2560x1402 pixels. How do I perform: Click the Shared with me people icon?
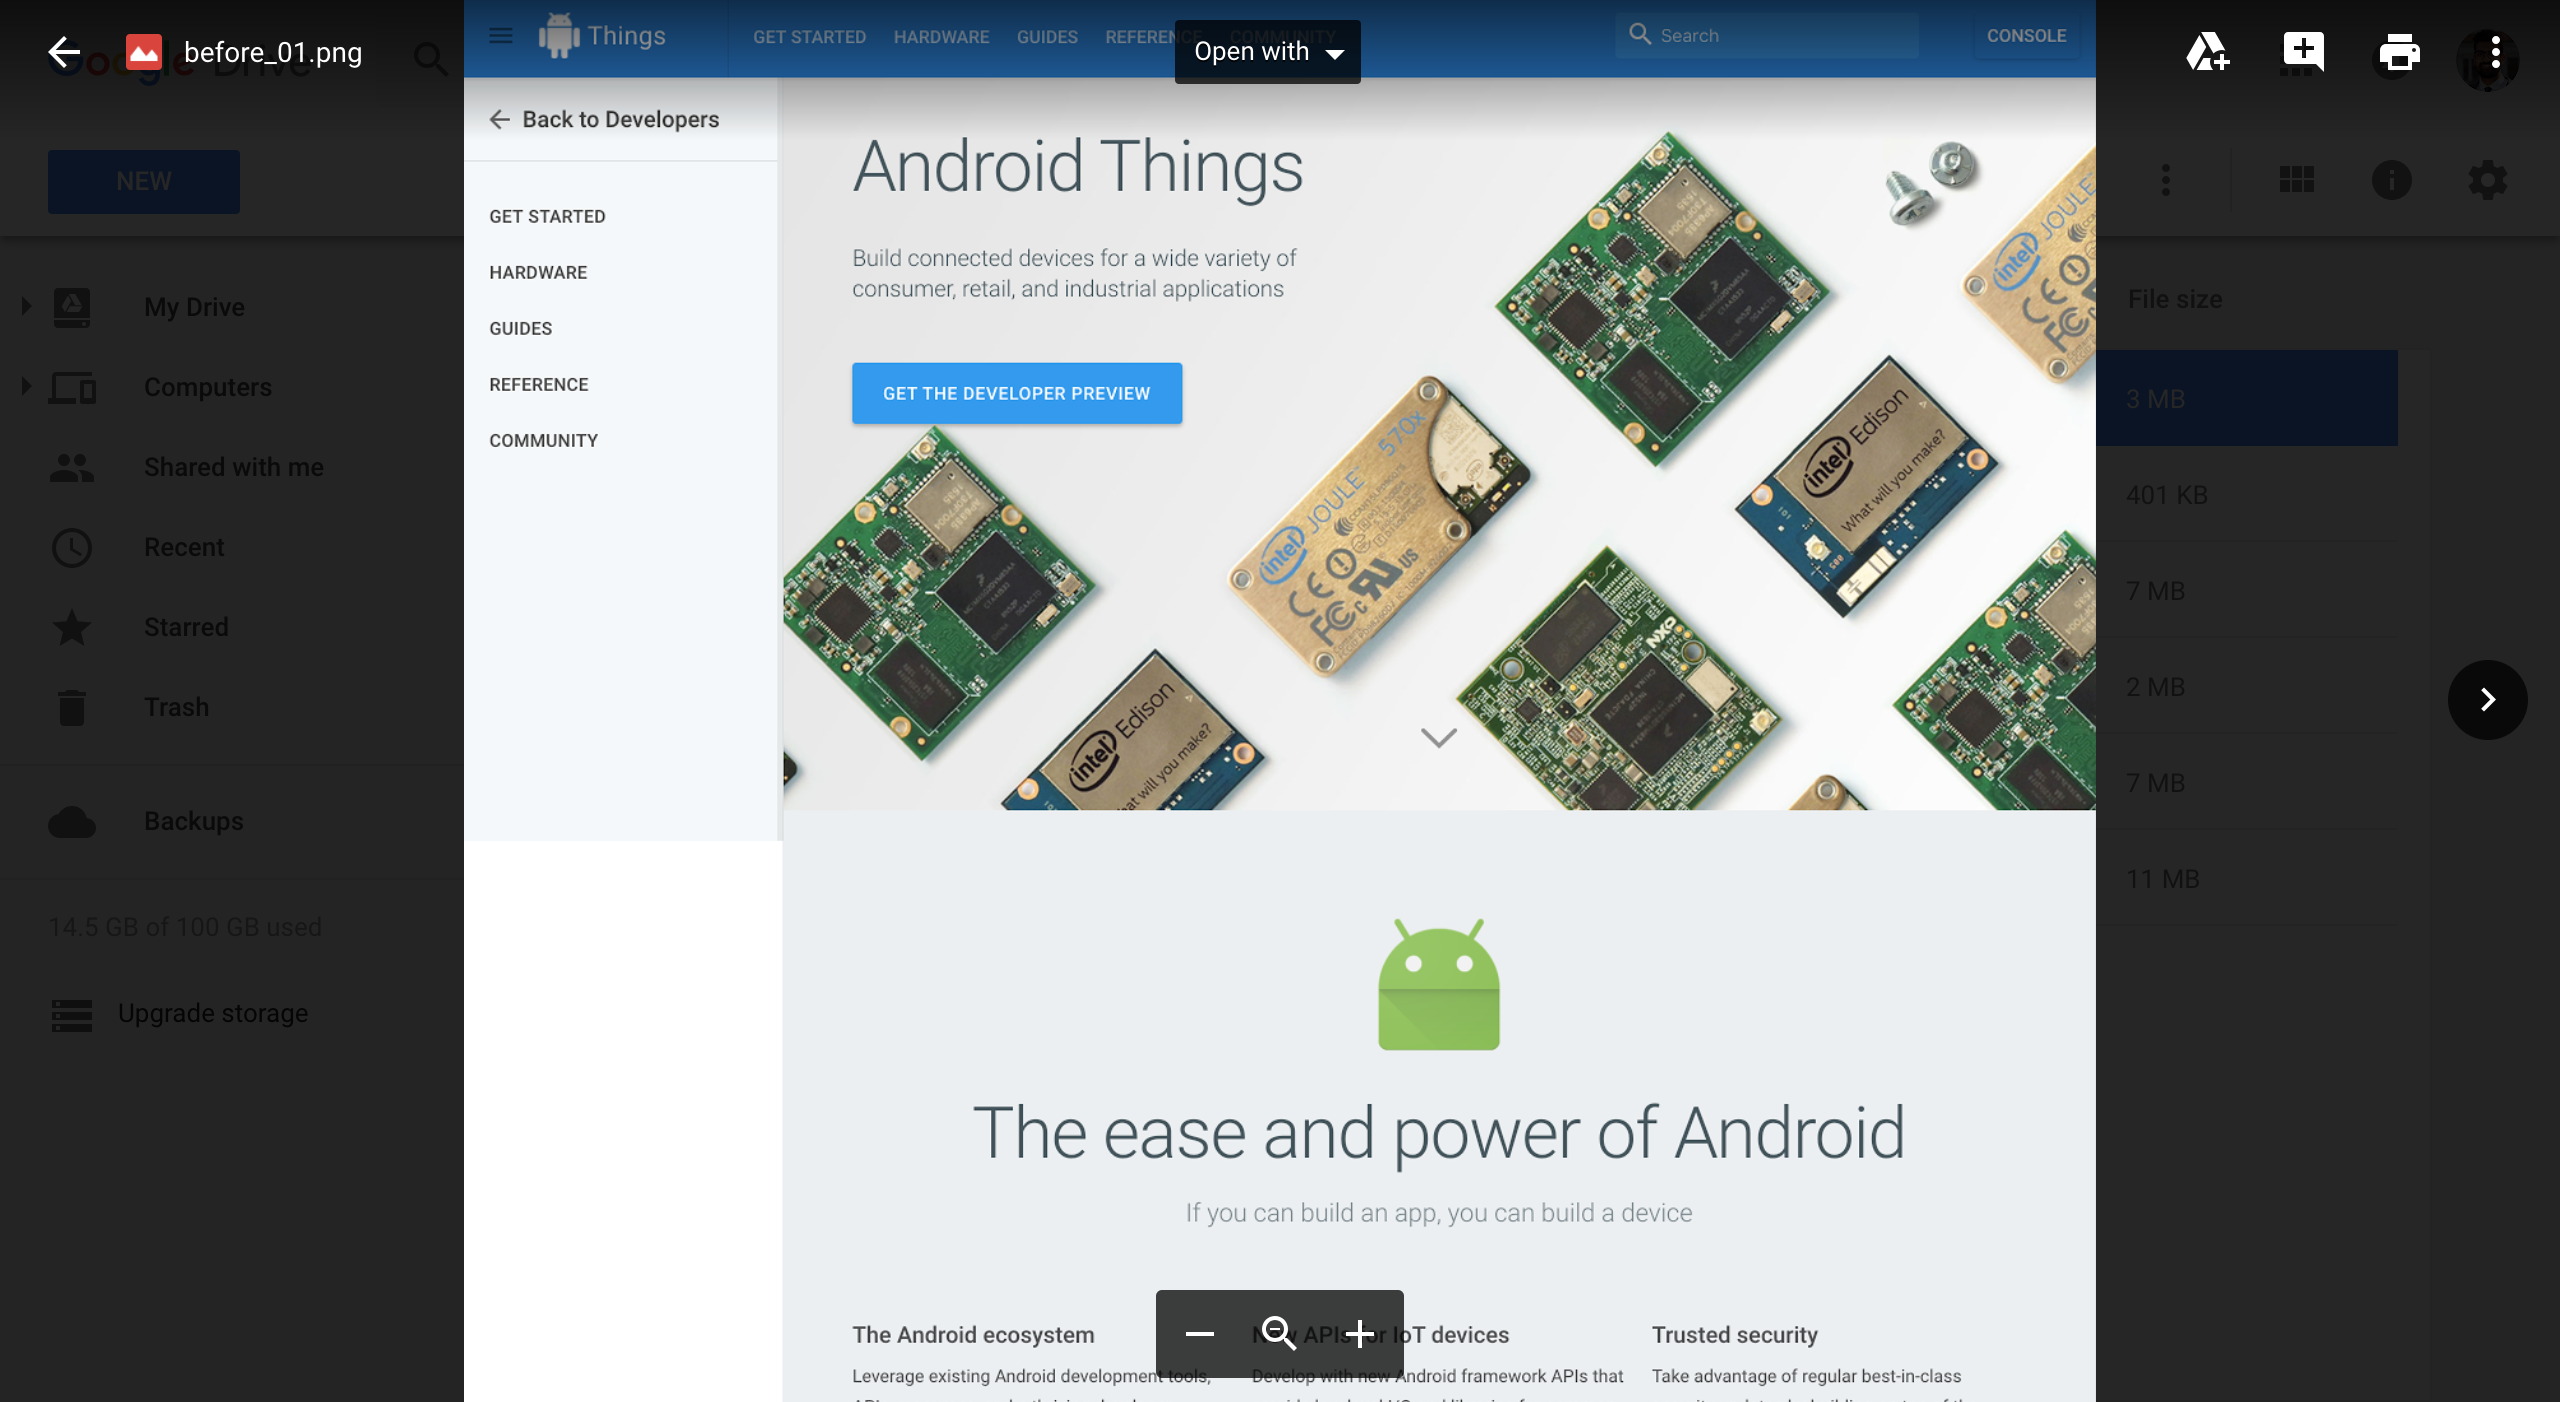pos(72,467)
